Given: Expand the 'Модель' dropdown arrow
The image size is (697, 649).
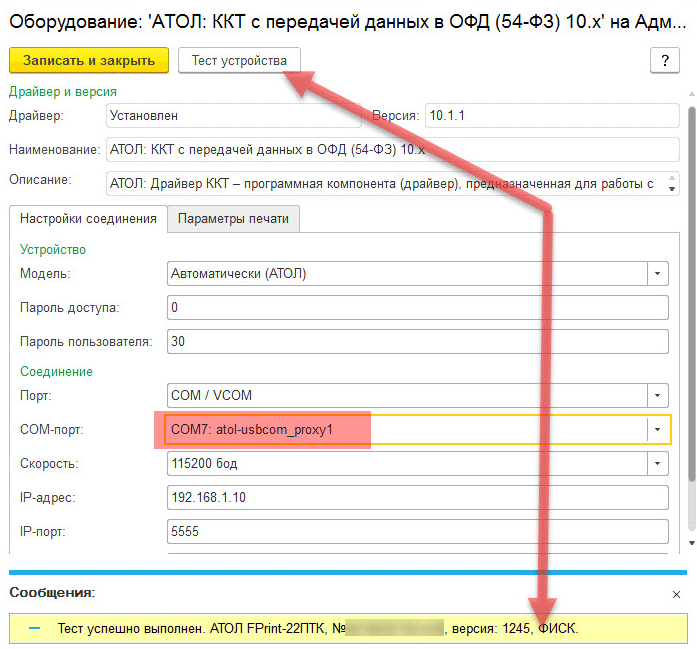Looking at the screenshot, I should pos(657,273).
